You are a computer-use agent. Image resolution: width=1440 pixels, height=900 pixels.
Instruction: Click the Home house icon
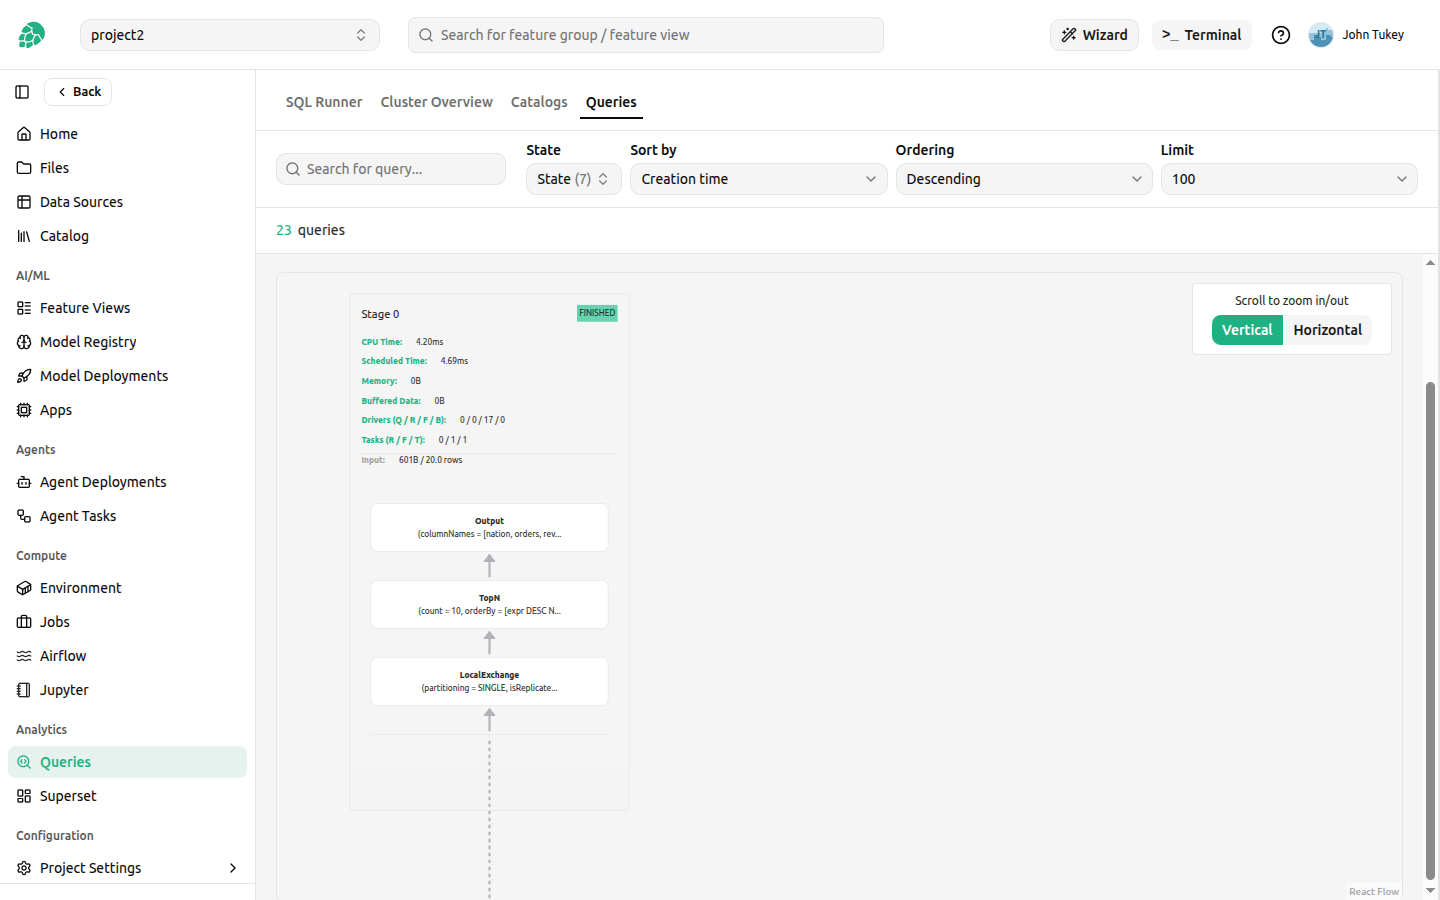[24, 134]
